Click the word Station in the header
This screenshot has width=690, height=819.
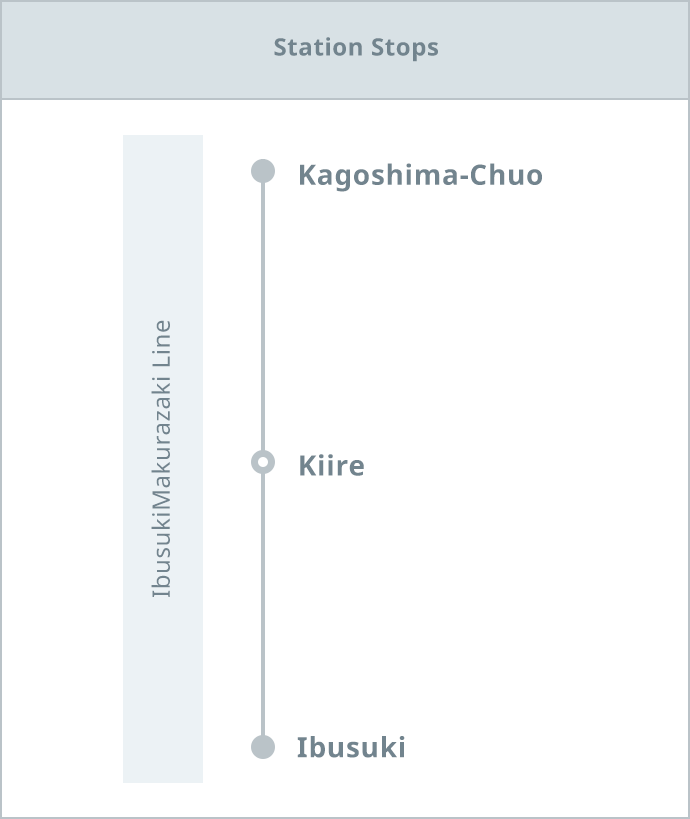(318, 47)
